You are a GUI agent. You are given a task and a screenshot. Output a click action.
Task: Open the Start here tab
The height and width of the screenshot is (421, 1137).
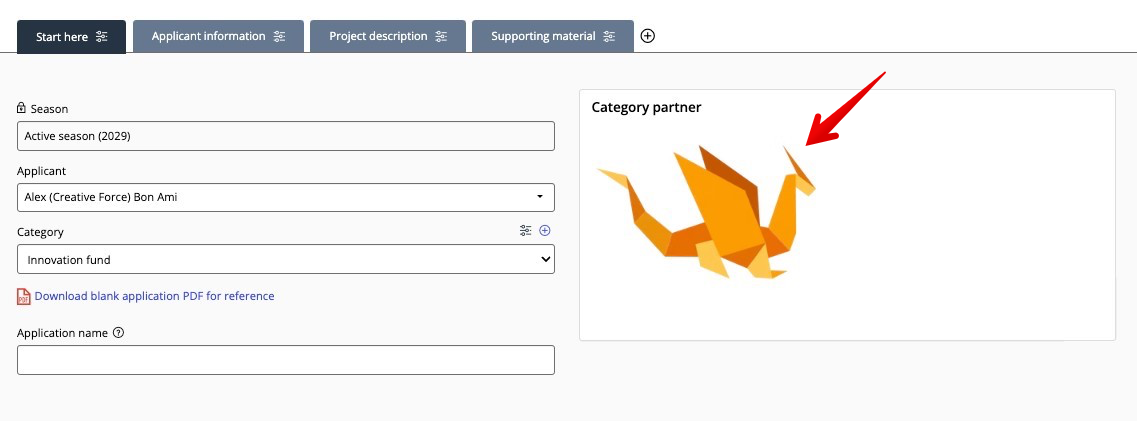click(71, 36)
